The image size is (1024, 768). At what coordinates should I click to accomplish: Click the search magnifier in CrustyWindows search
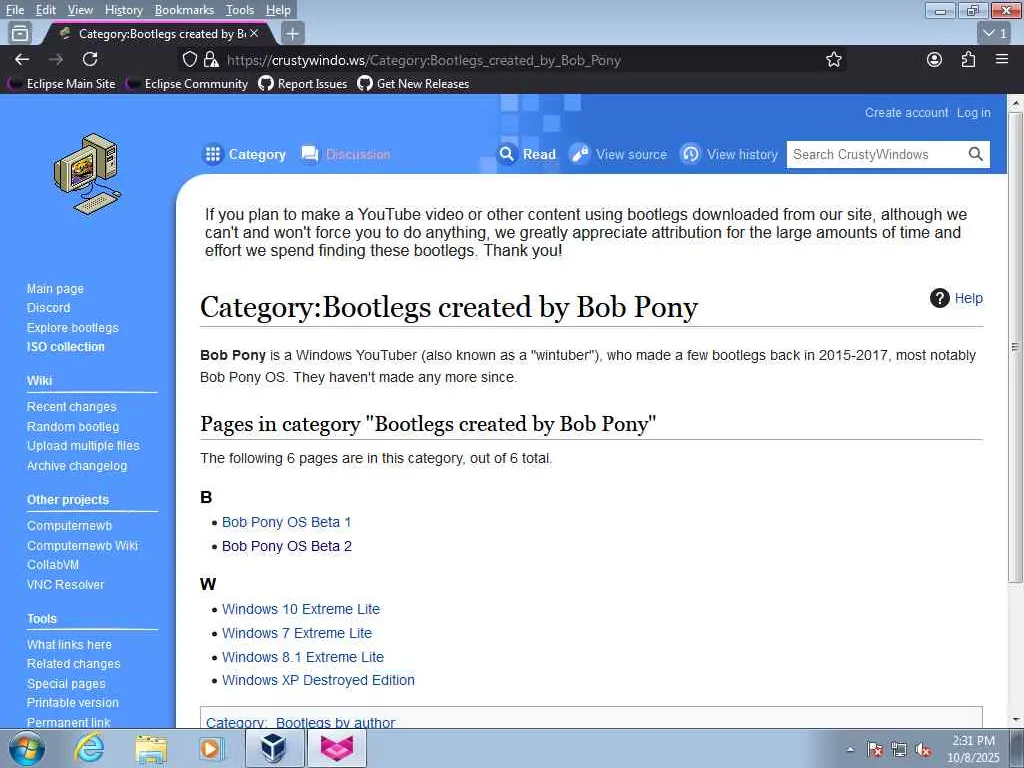[x=975, y=154]
